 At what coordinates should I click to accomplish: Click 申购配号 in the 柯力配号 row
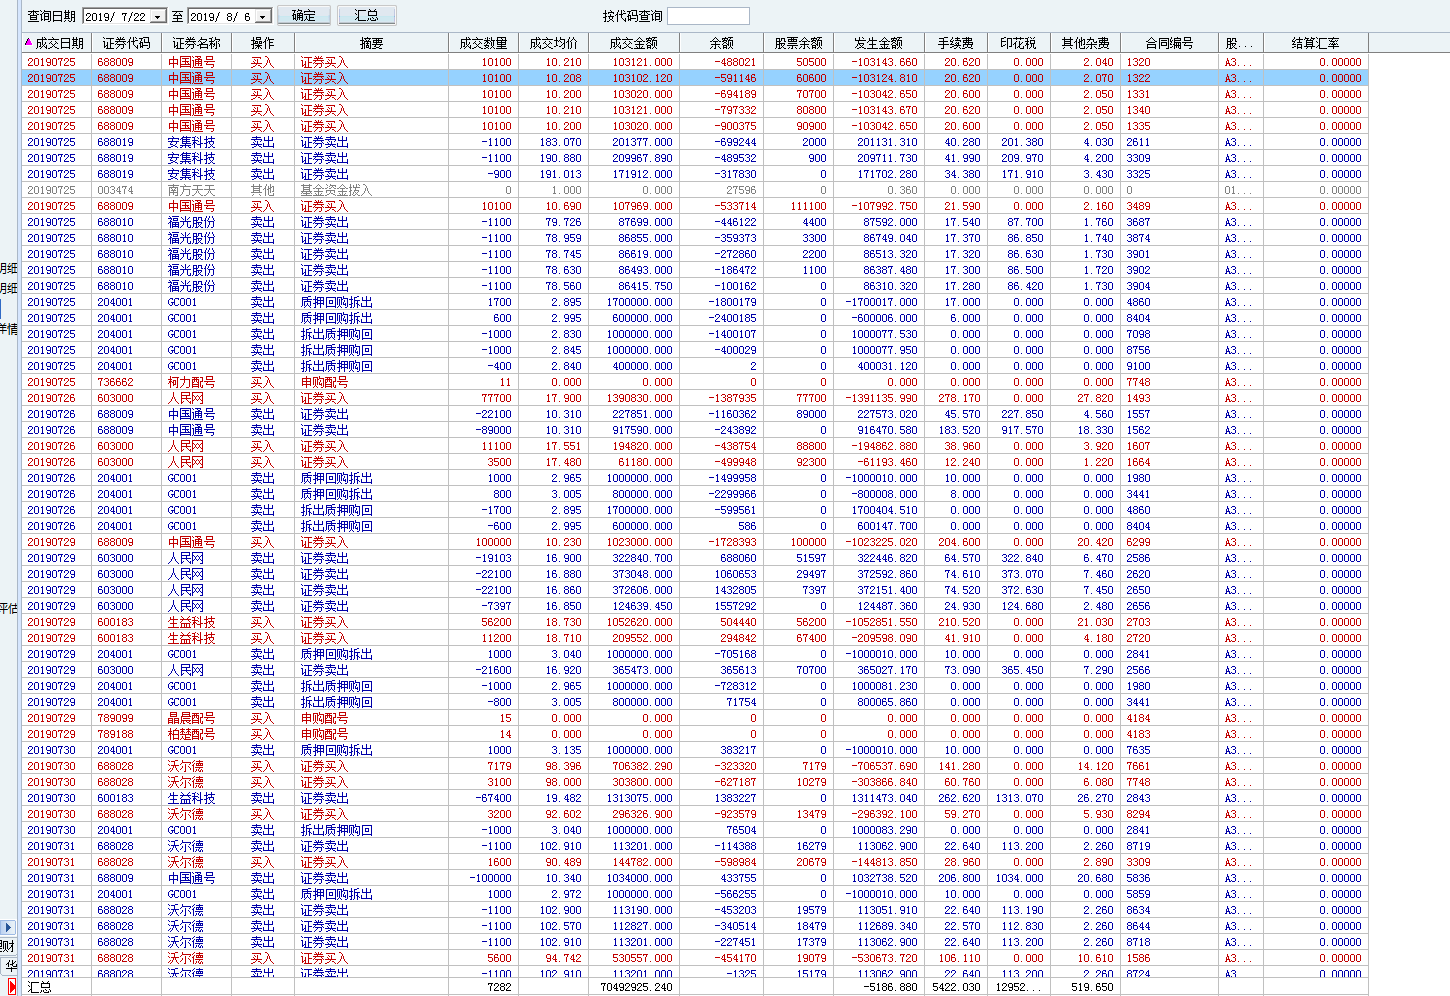point(324,382)
